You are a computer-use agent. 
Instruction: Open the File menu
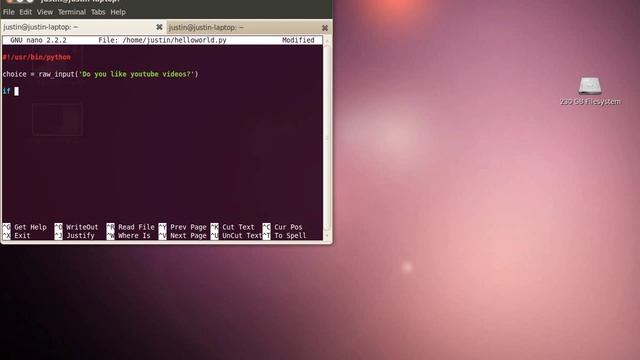(9, 12)
